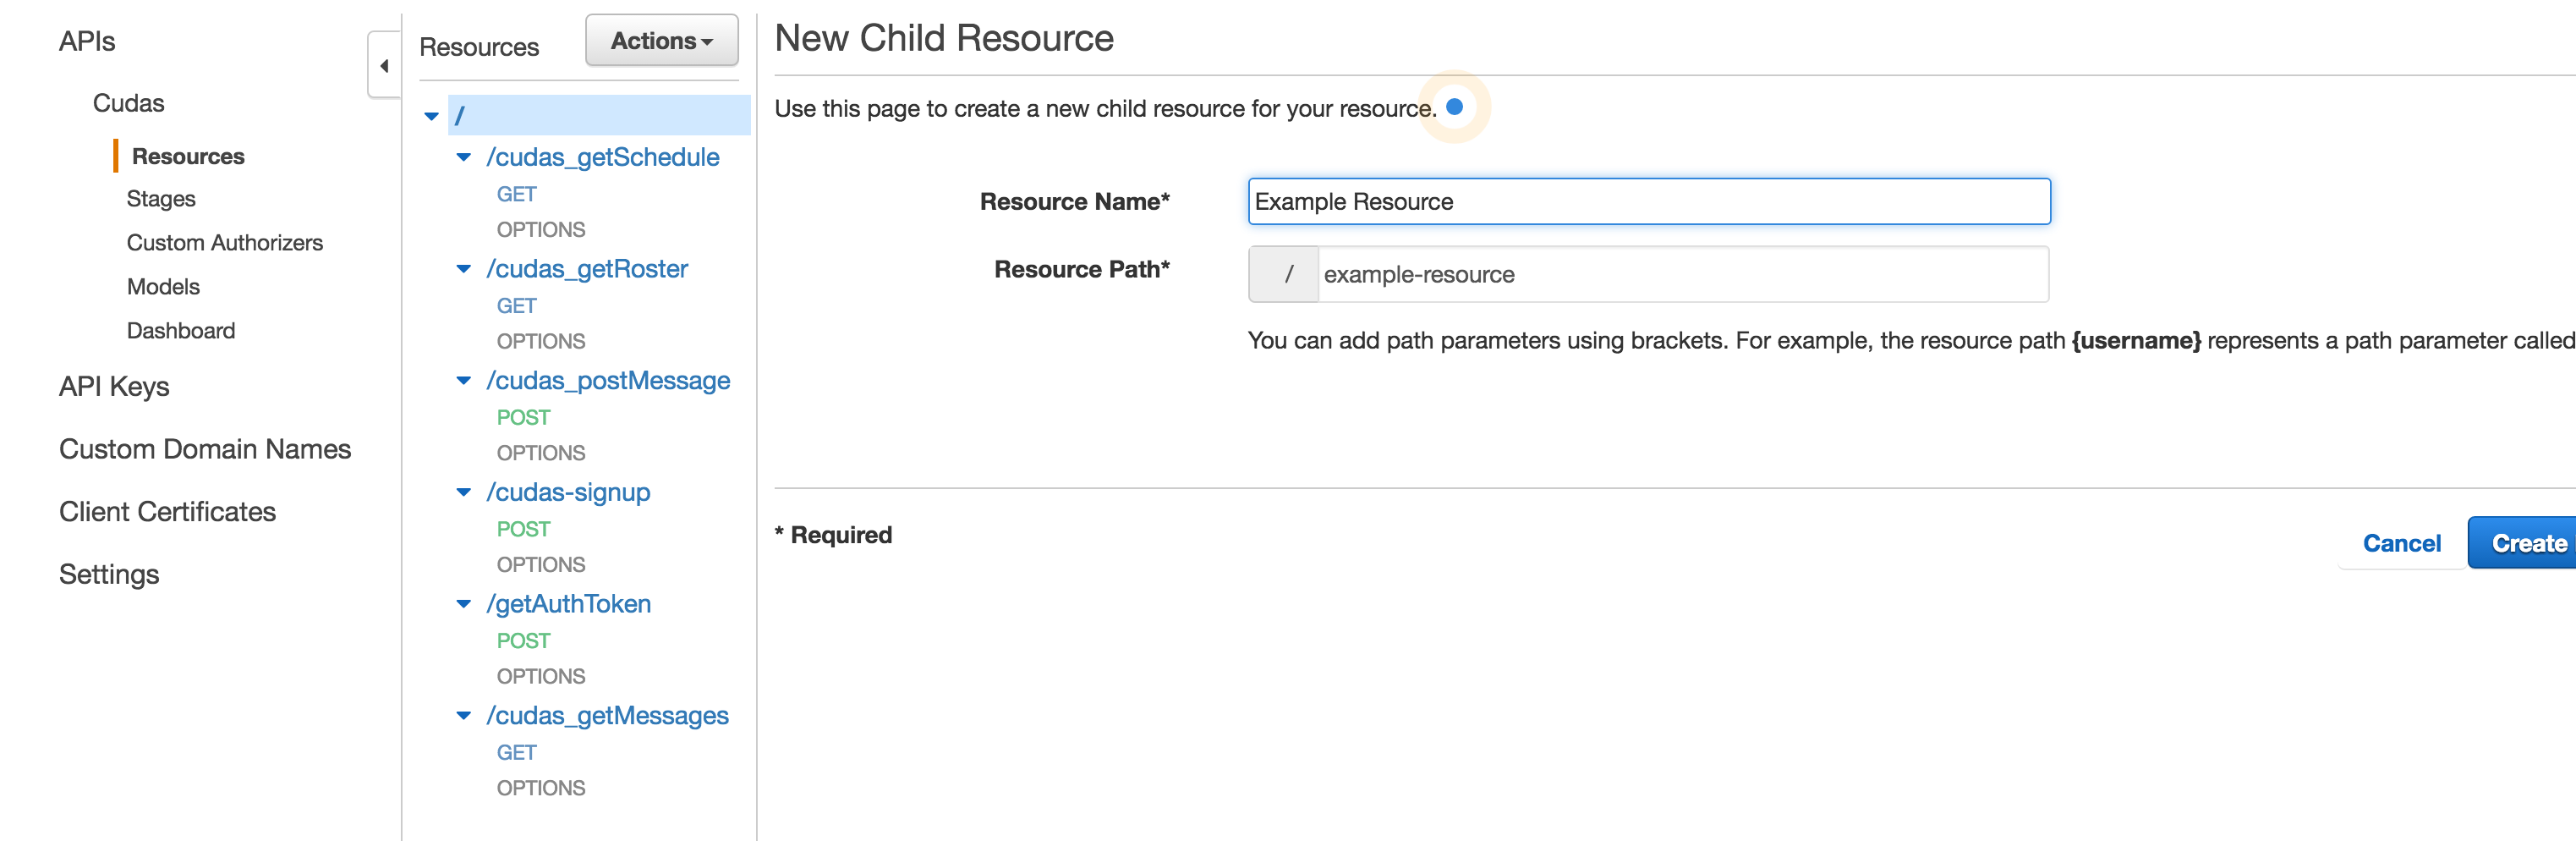Go to API Keys
The width and height of the screenshot is (2576, 841).
point(114,387)
